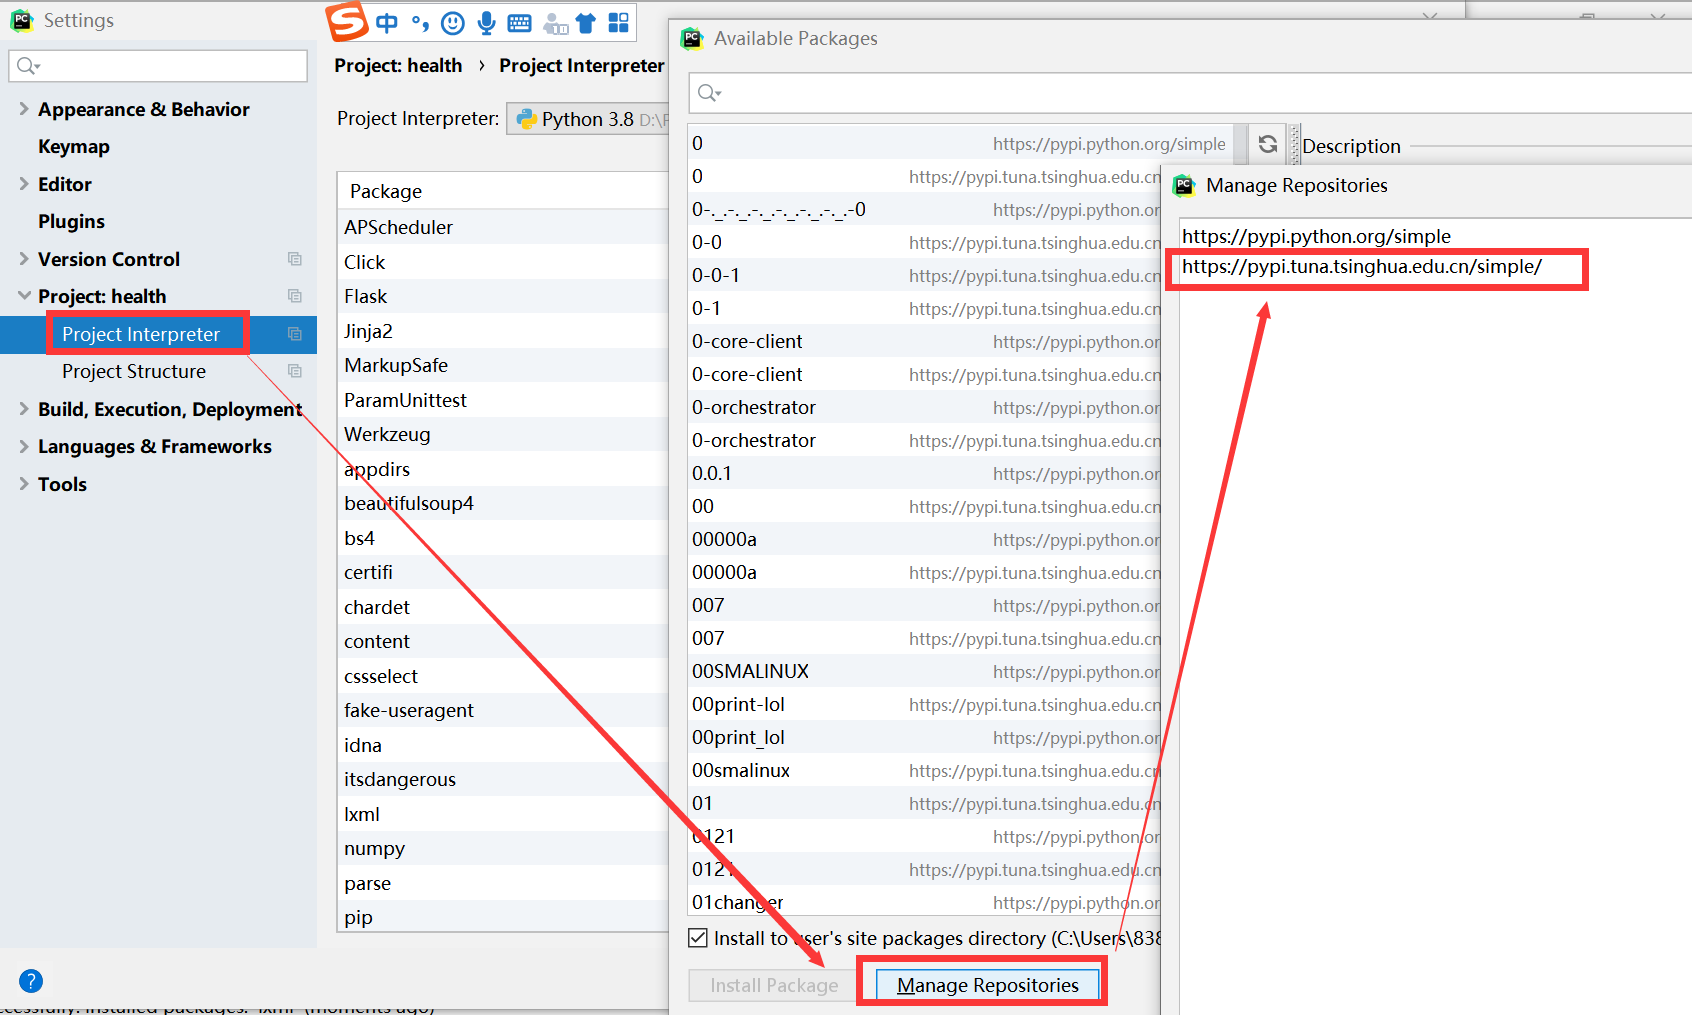The width and height of the screenshot is (1692, 1015).
Task: Select 00smalinux tsinghua package row
Action: coord(925,770)
